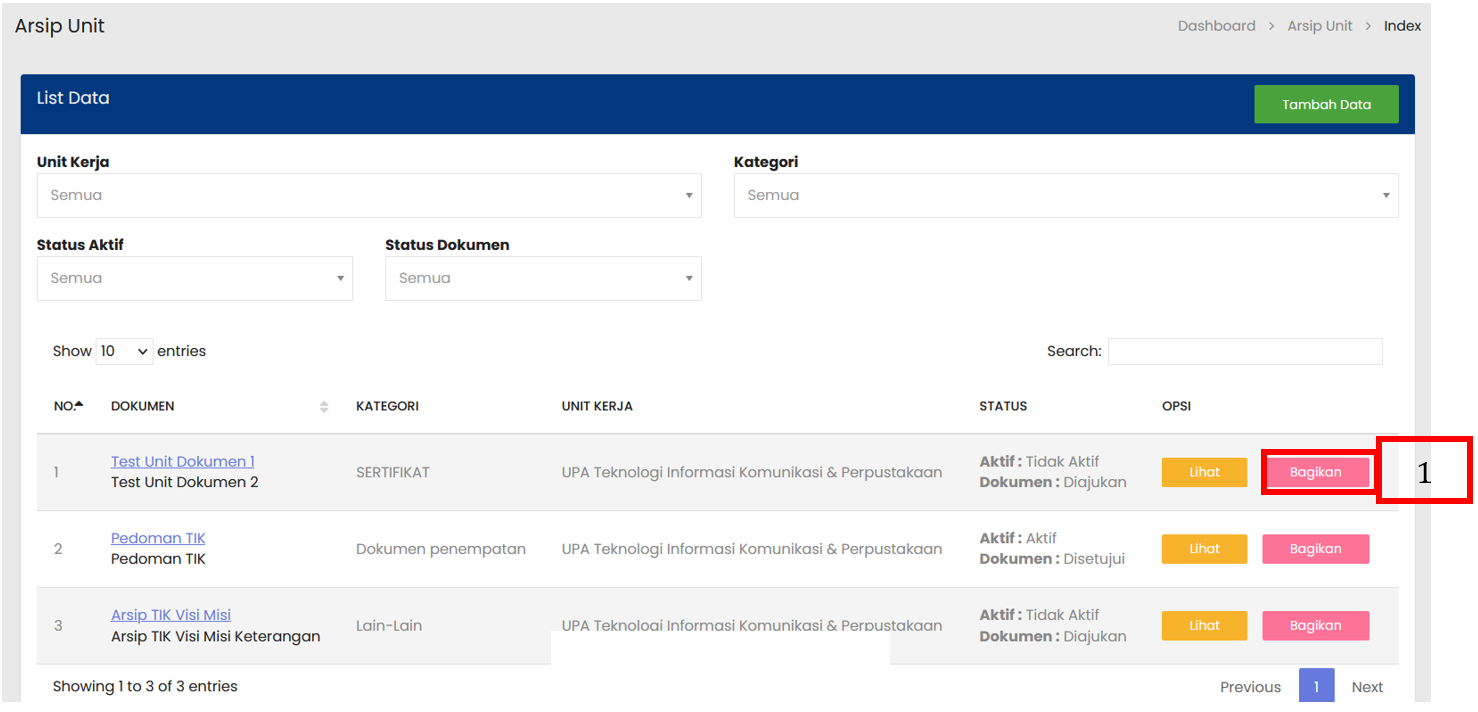Open the Test Unit Dokumen 1 link
Screen dimensions: 1478x712
[x=183, y=461]
